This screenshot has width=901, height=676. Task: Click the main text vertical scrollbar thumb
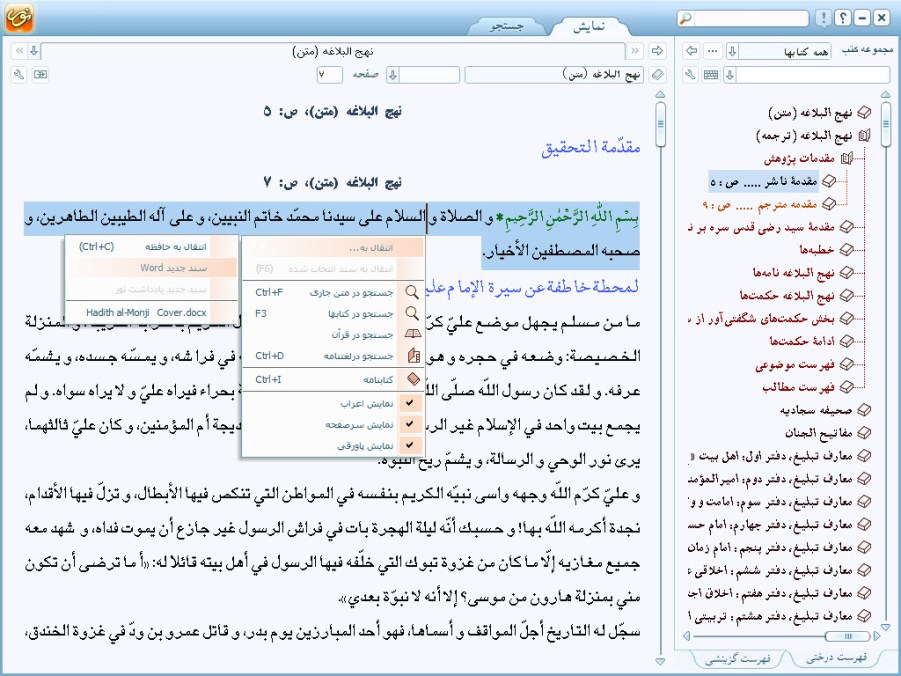(661, 124)
